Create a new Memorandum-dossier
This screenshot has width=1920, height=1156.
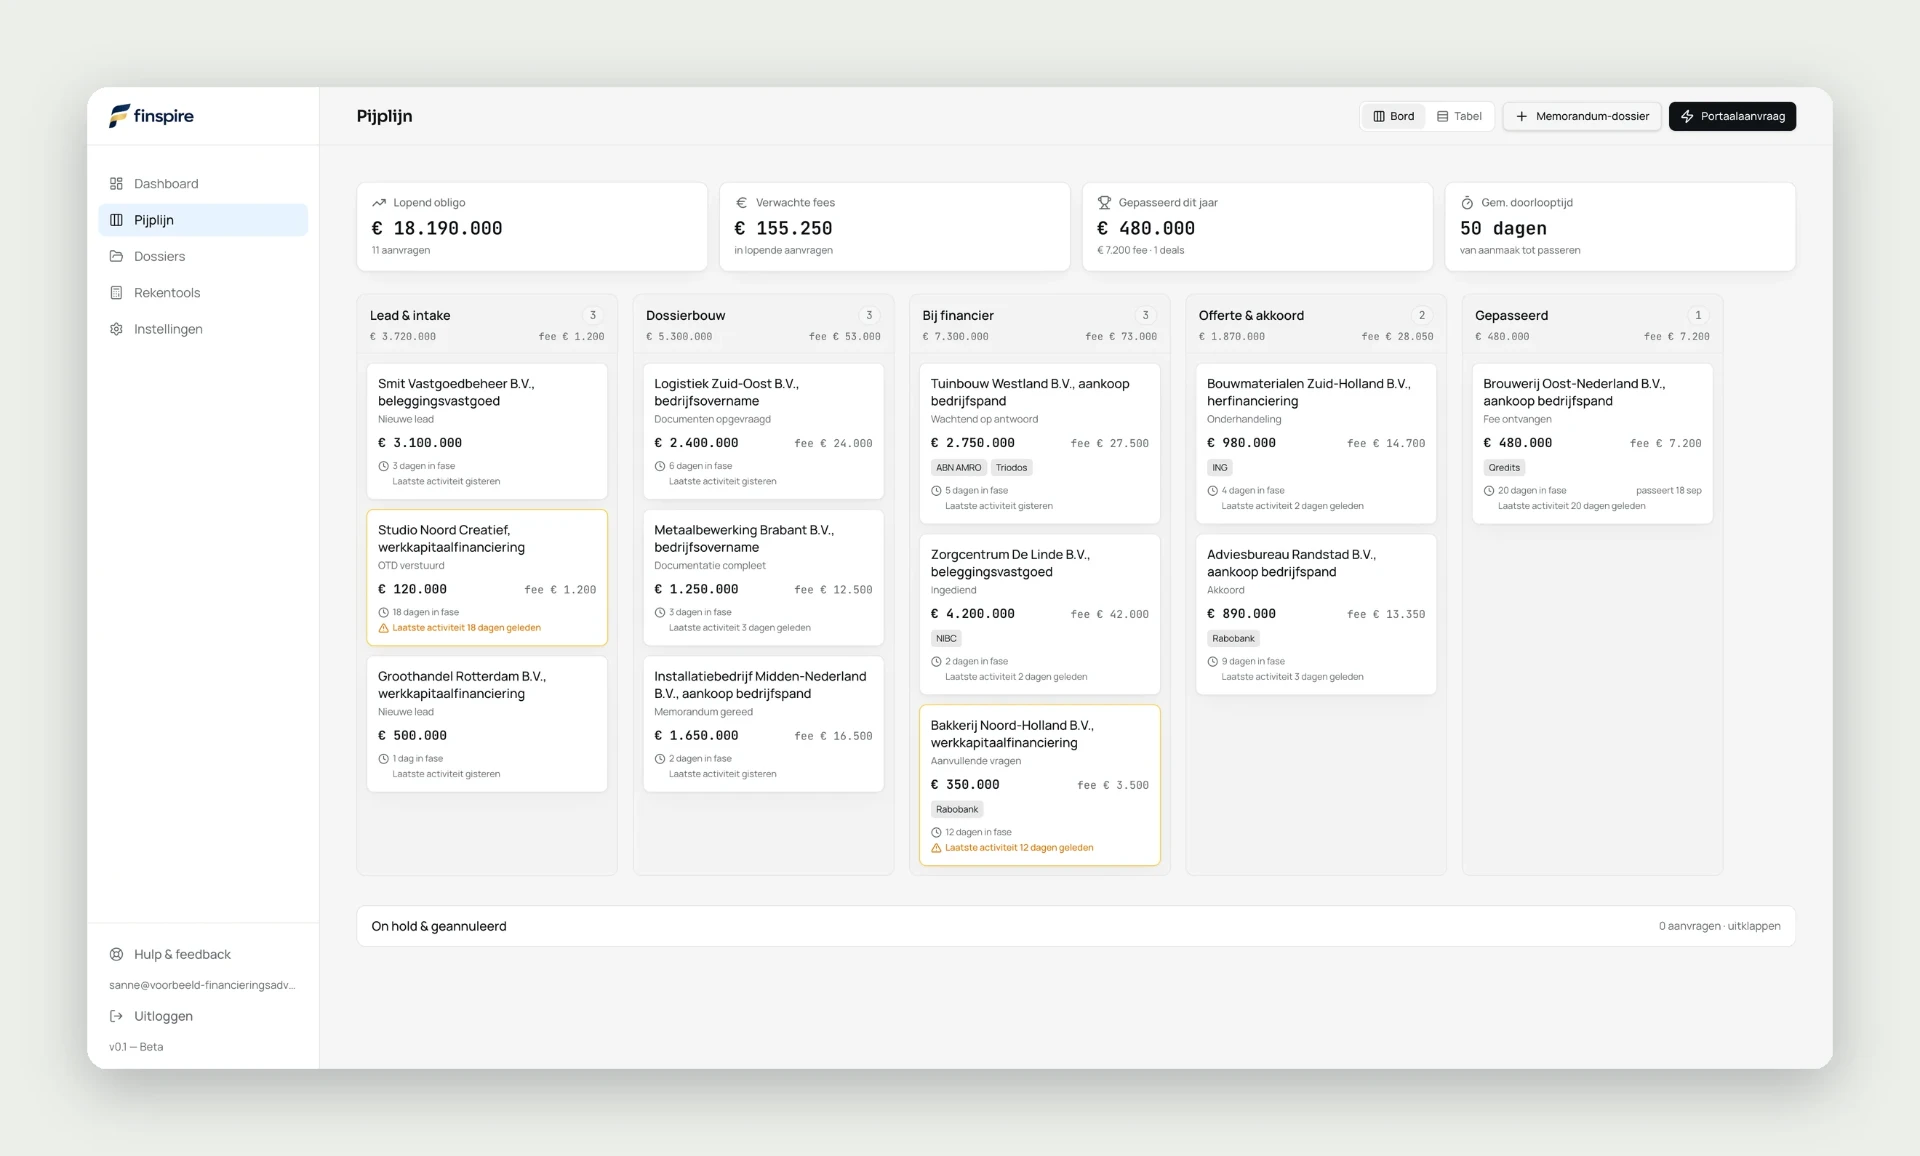(1582, 116)
